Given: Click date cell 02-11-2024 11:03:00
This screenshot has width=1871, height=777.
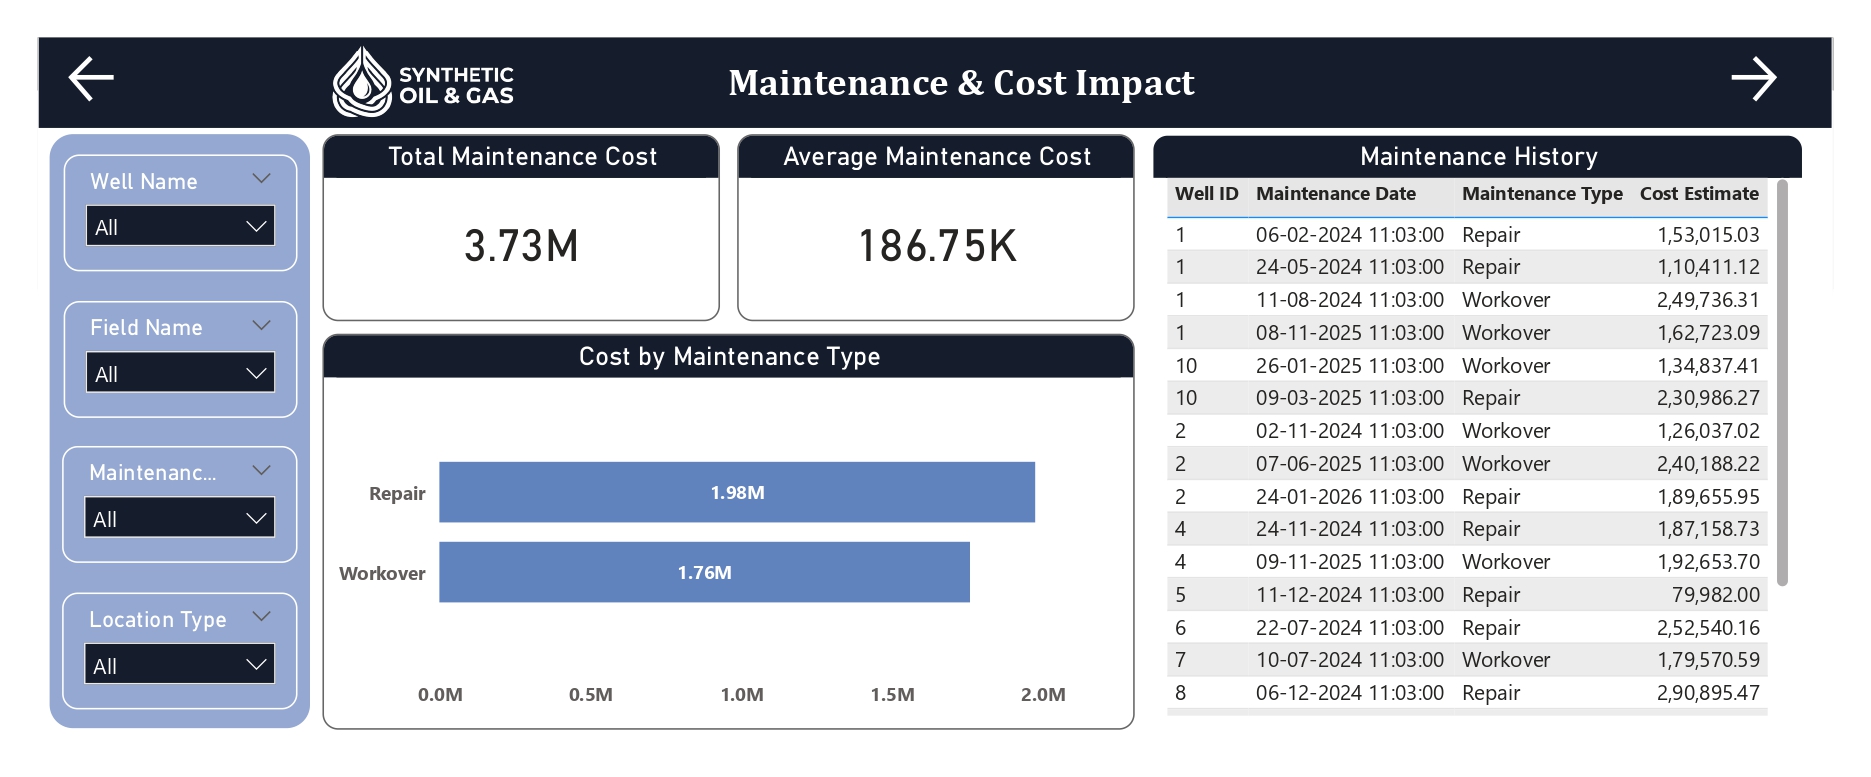Looking at the screenshot, I should click(x=1350, y=431).
